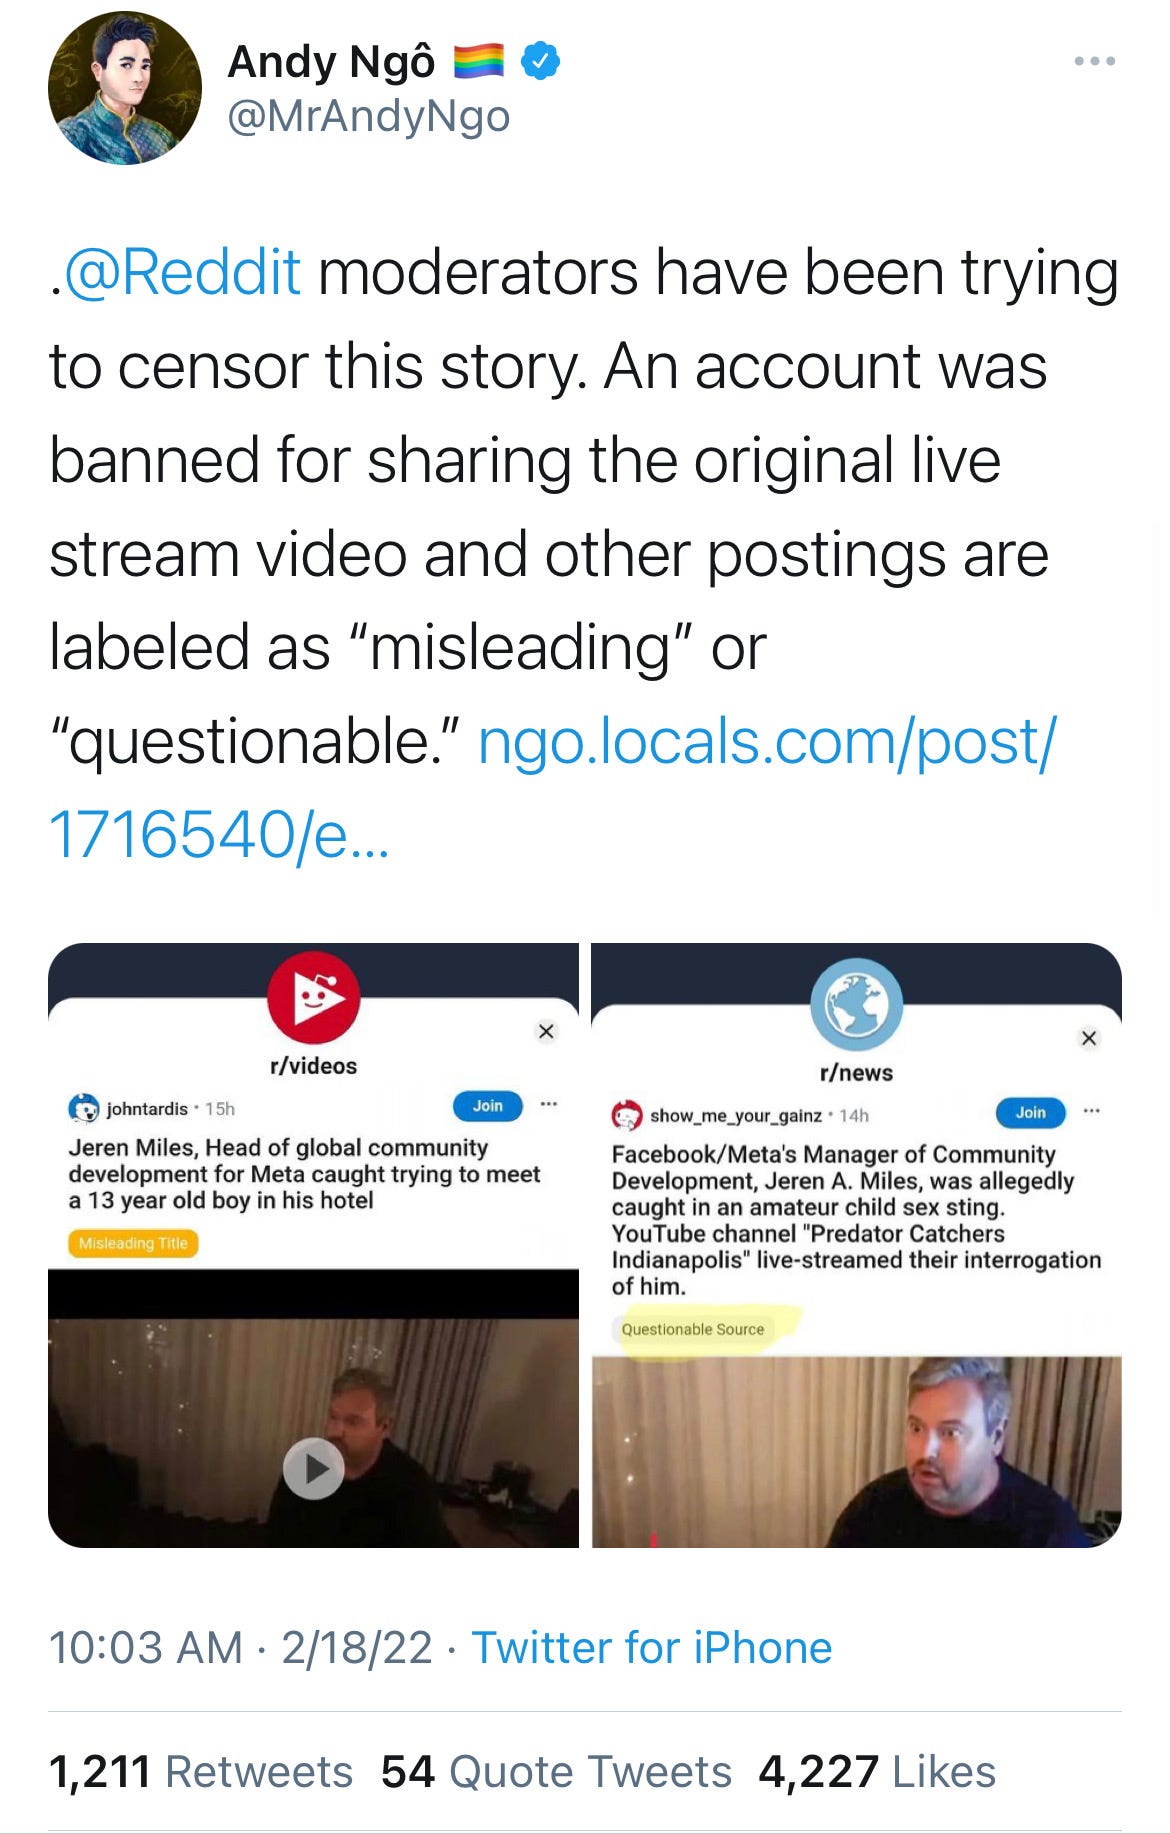This screenshot has height=1834, width=1170.
Task: Click the @Reddit mention link
Action: coord(182,272)
